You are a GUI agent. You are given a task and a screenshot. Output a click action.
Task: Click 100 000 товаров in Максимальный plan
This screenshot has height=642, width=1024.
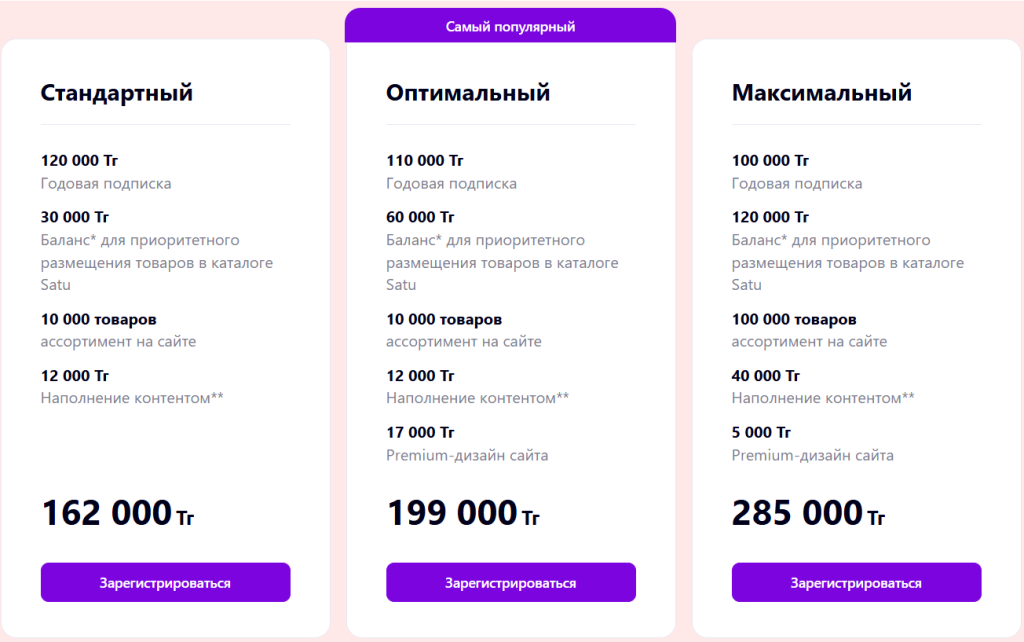click(x=793, y=319)
